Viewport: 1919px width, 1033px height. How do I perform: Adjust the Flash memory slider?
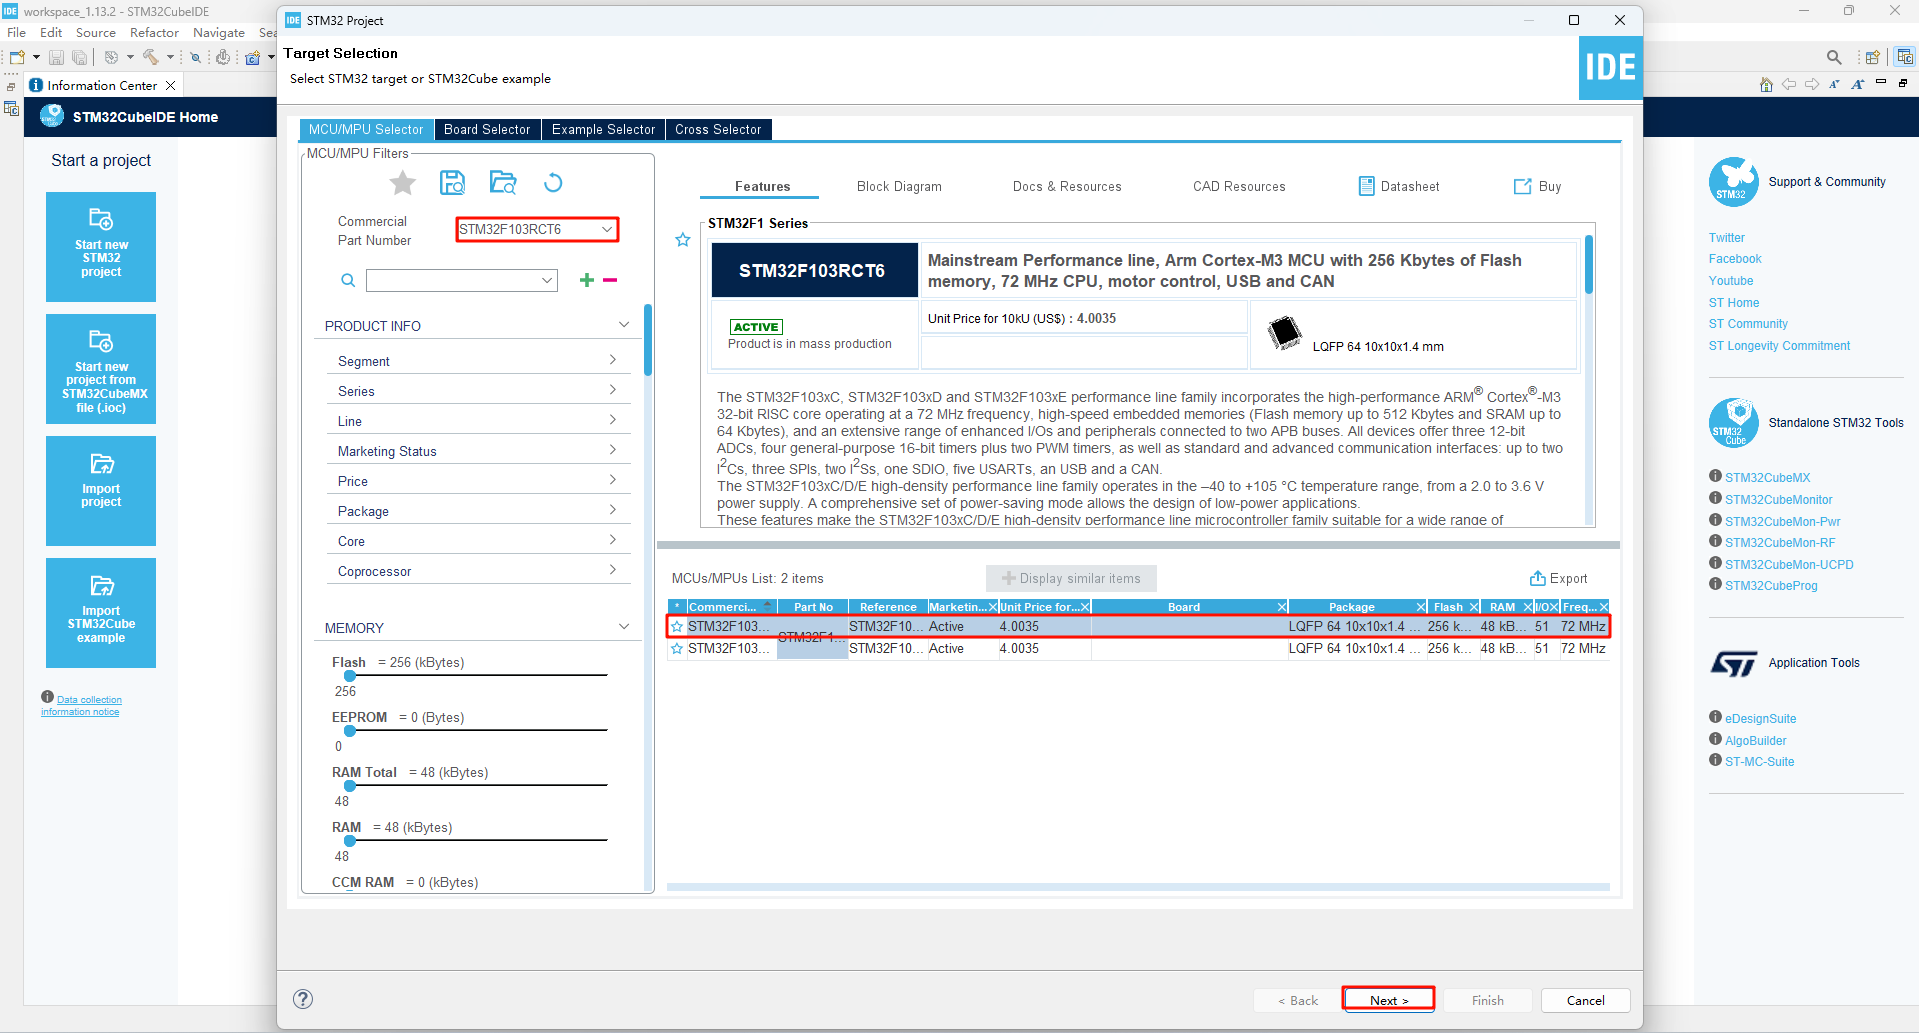(350, 676)
